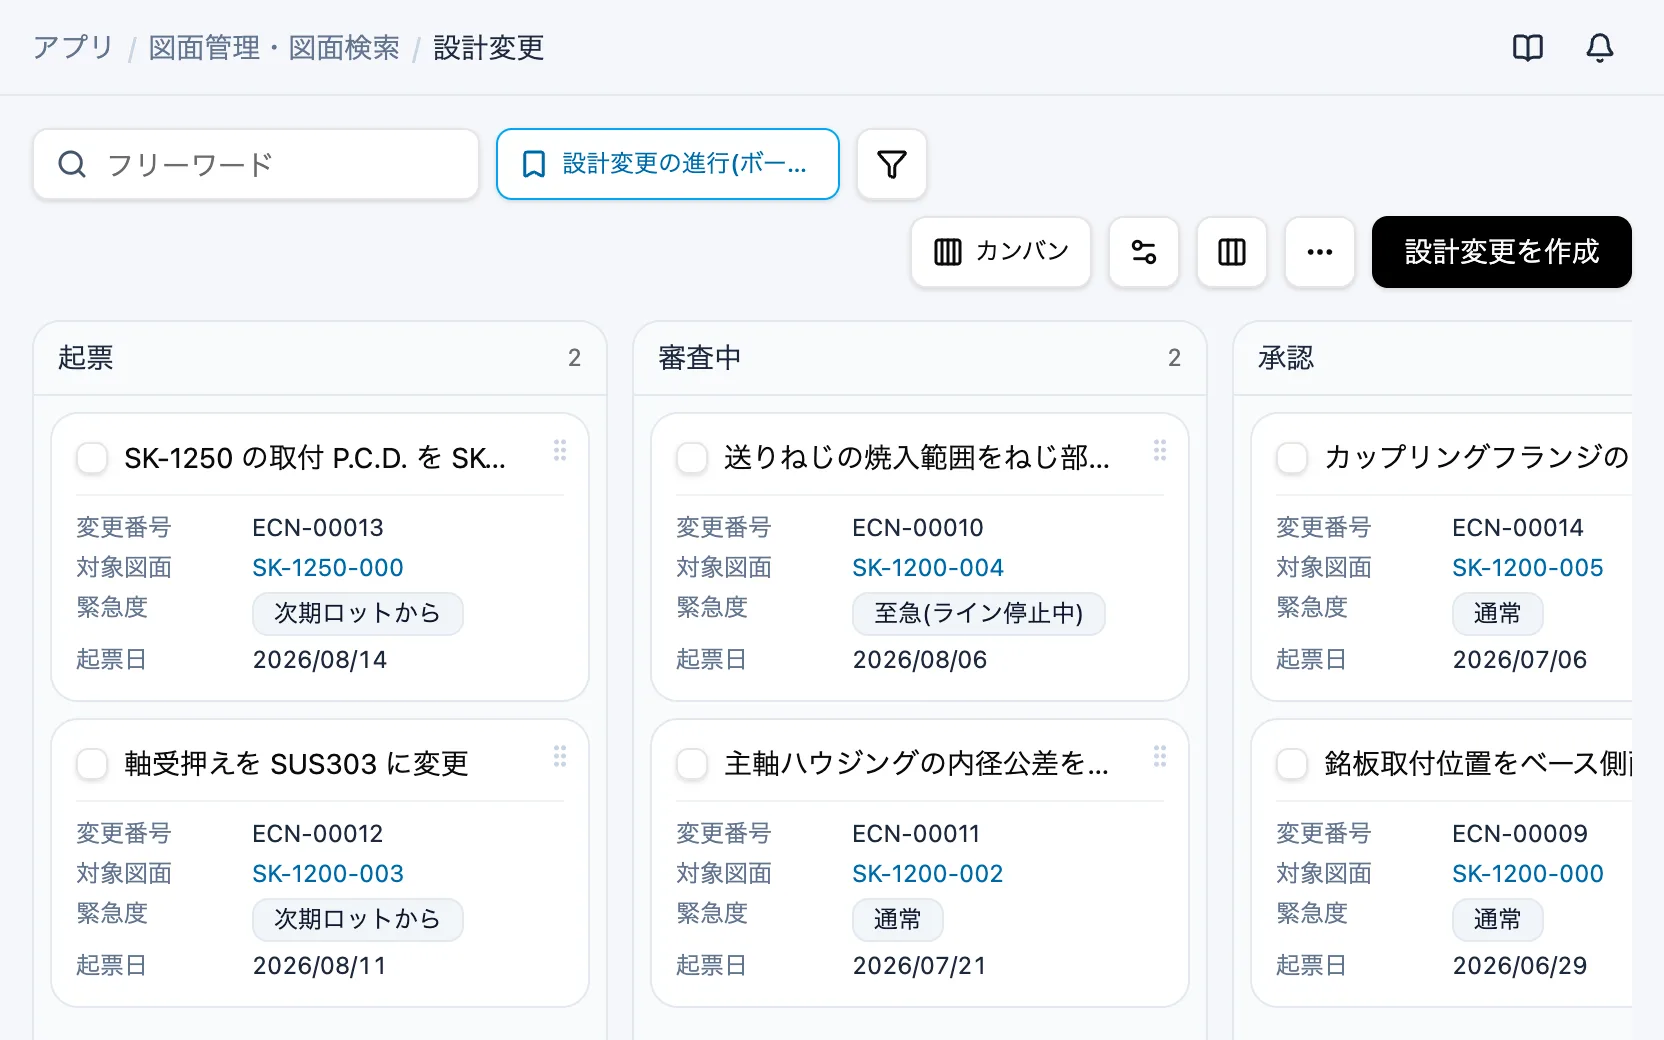The height and width of the screenshot is (1040, 1664).
Task: Open card title 主軸ハウジングの内径公差を
Action: click(x=917, y=764)
